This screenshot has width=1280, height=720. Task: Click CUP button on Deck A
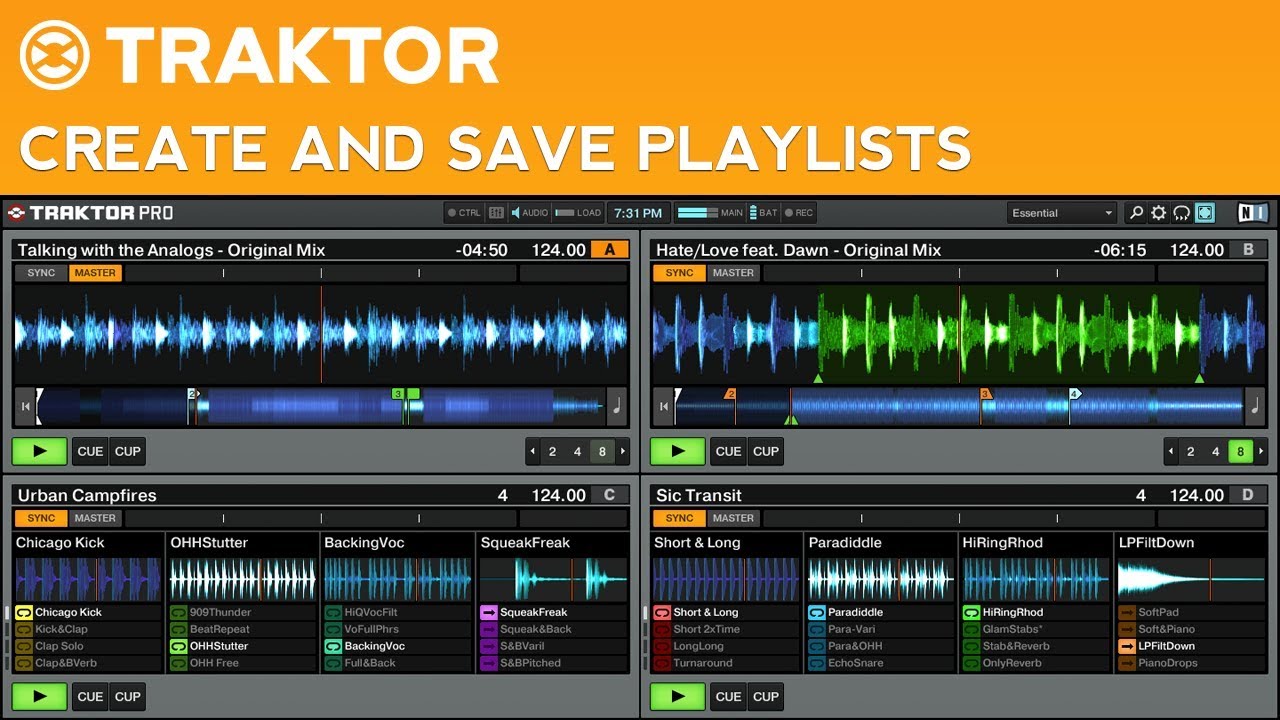coord(127,451)
